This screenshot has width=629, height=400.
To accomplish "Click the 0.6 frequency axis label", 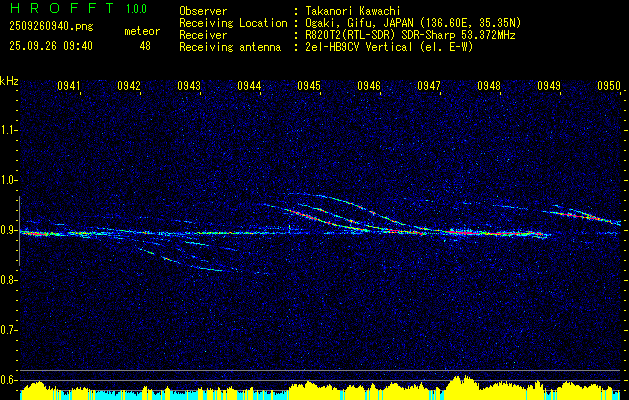I will pos(8,380).
